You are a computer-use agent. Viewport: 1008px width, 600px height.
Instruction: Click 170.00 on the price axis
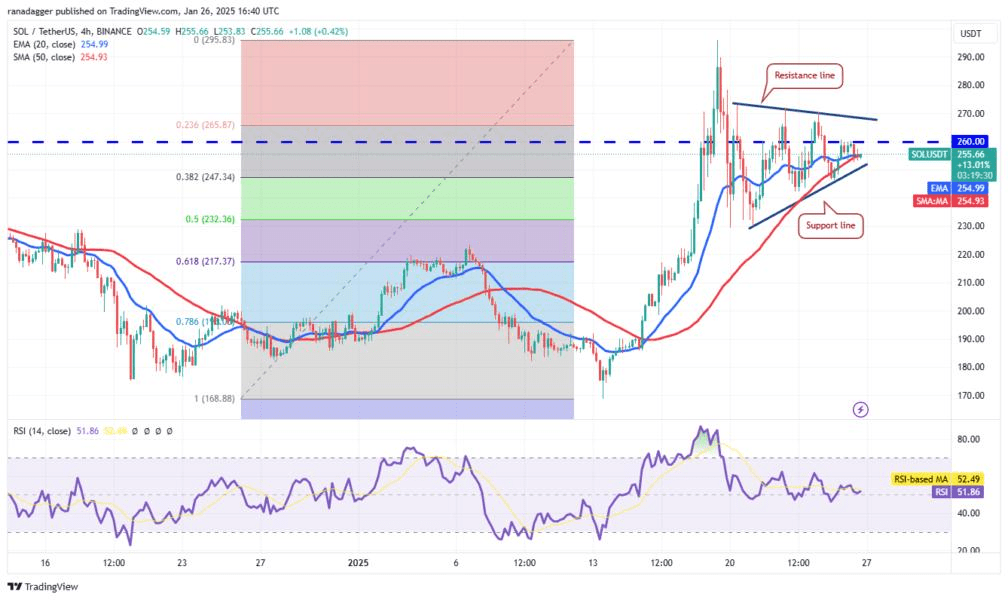click(x=970, y=395)
